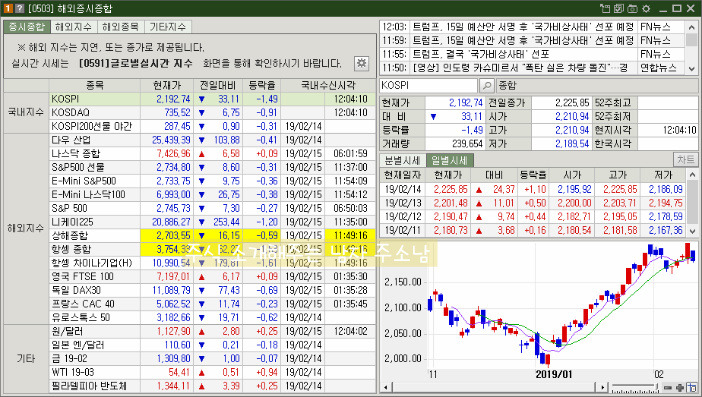
Task: Click the daily quotes scroll down arrow
Action: pos(692,231)
